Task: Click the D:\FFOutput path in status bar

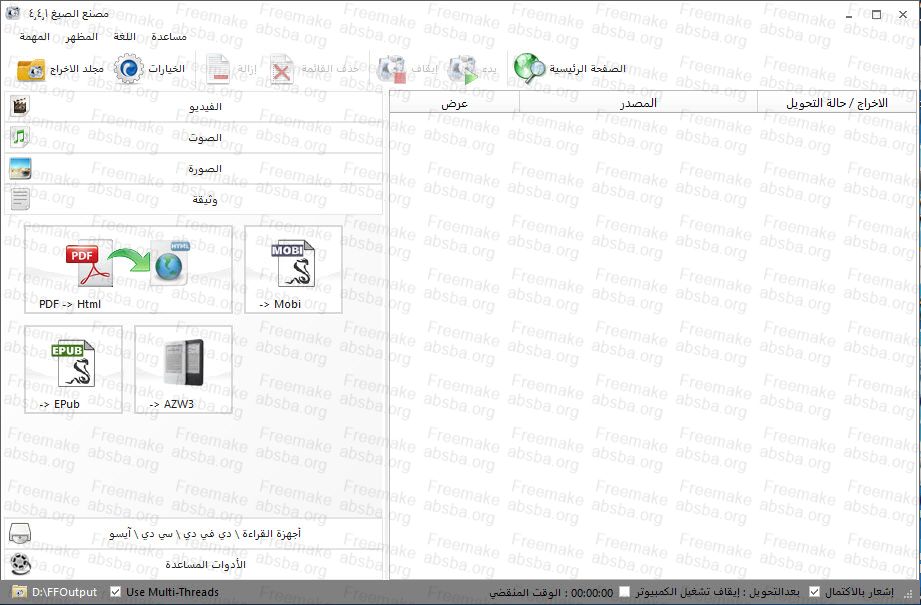Action: [65, 592]
